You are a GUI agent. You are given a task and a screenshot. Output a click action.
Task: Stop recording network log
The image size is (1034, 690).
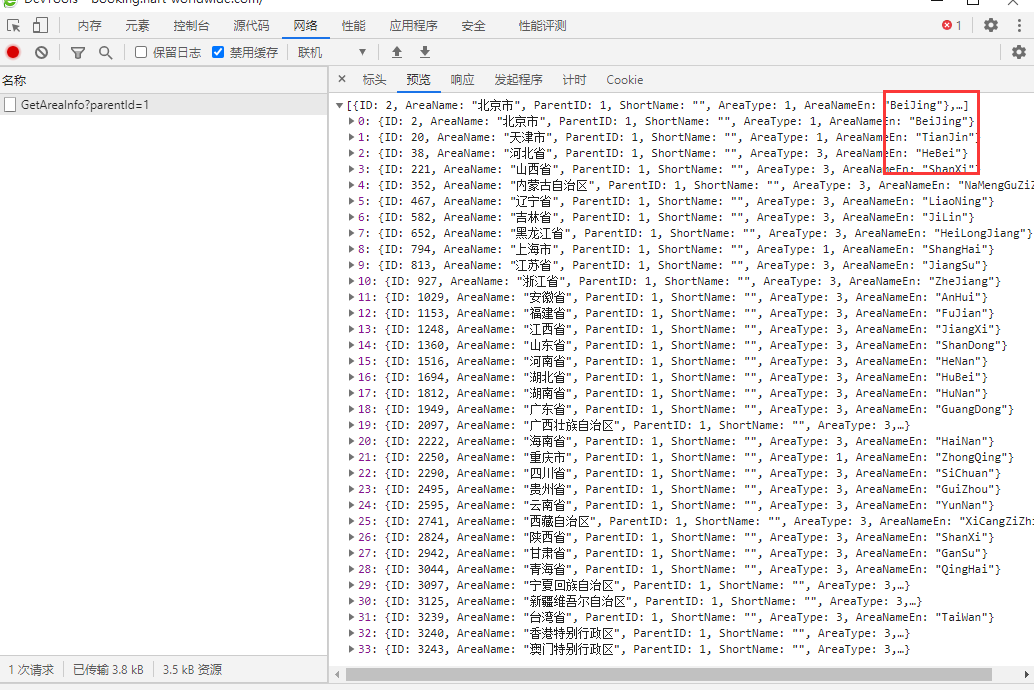13,52
